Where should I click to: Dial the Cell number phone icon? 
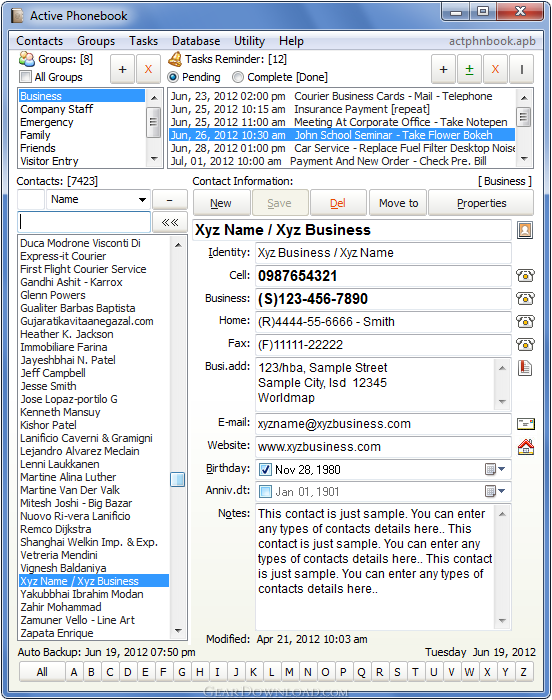(x=525, y=275)
